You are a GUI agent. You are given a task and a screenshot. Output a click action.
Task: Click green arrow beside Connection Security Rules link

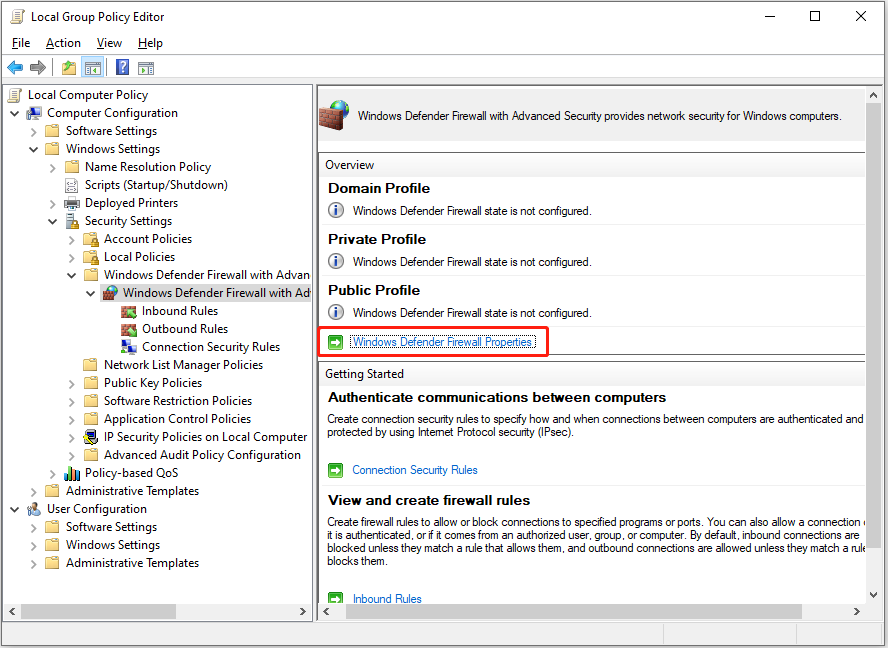pos(336,470)
